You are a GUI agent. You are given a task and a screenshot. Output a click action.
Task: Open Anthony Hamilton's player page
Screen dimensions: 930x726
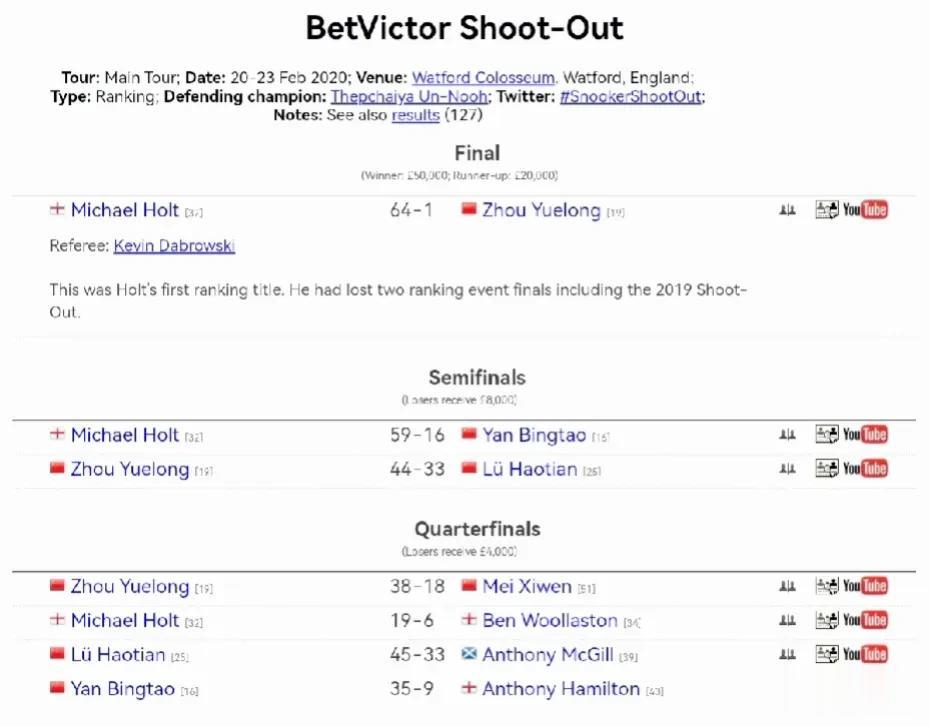(561, 689)
